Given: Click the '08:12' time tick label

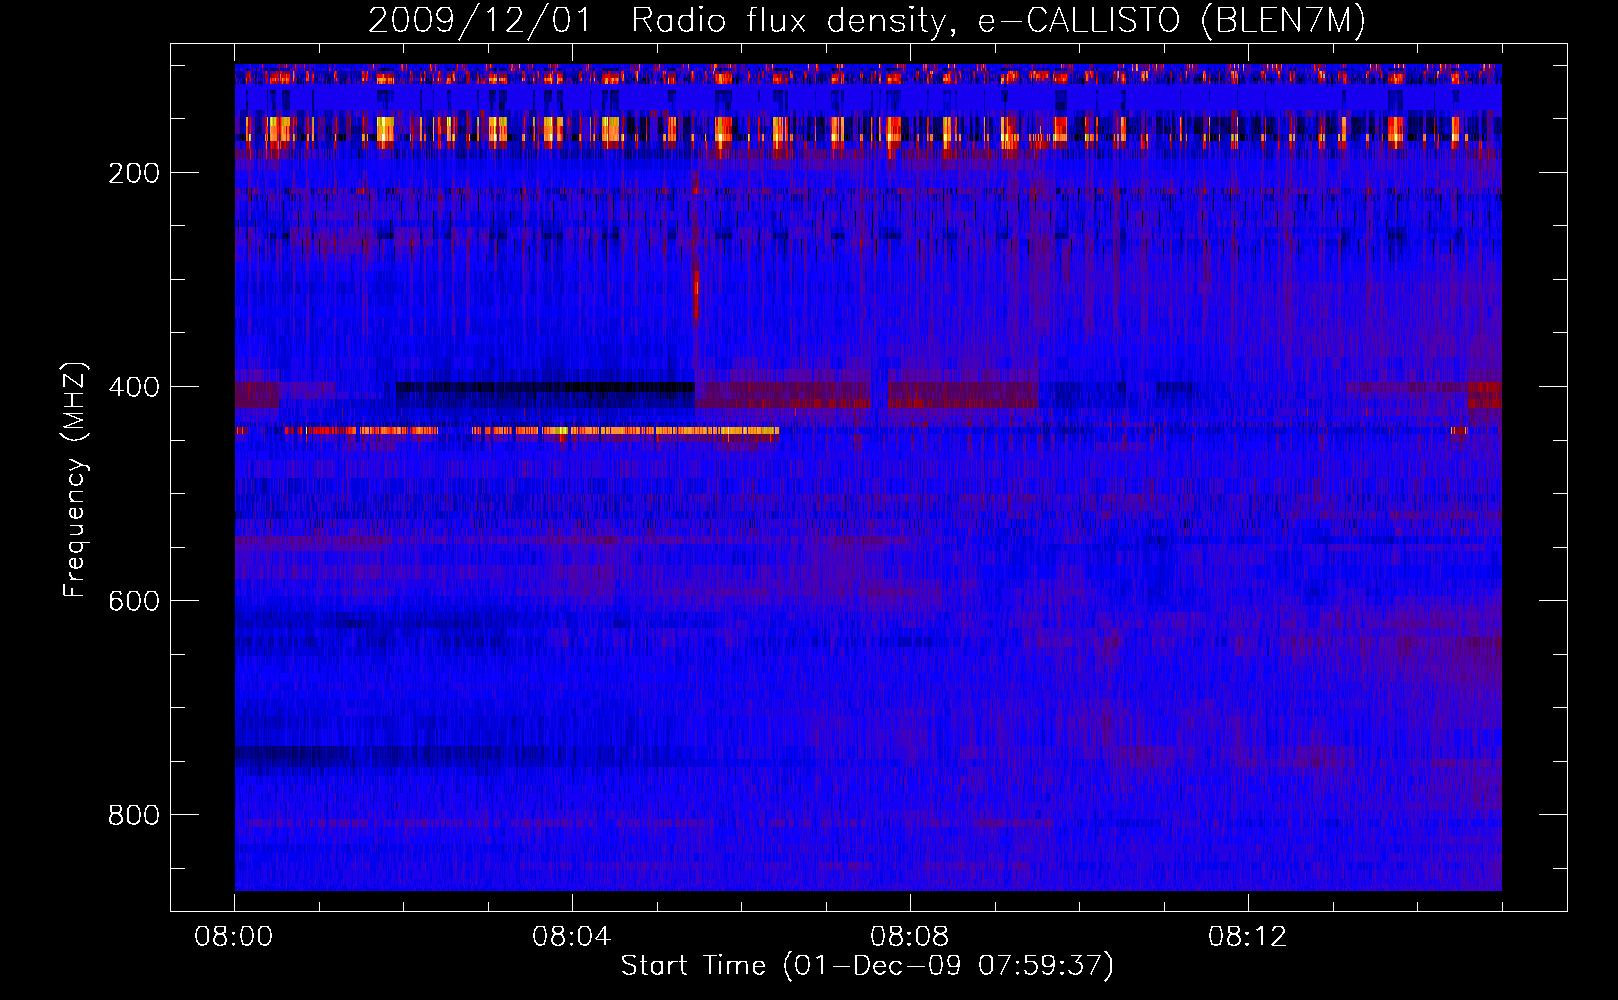Looking at the screenshot, I should (x=1248, y=937).
